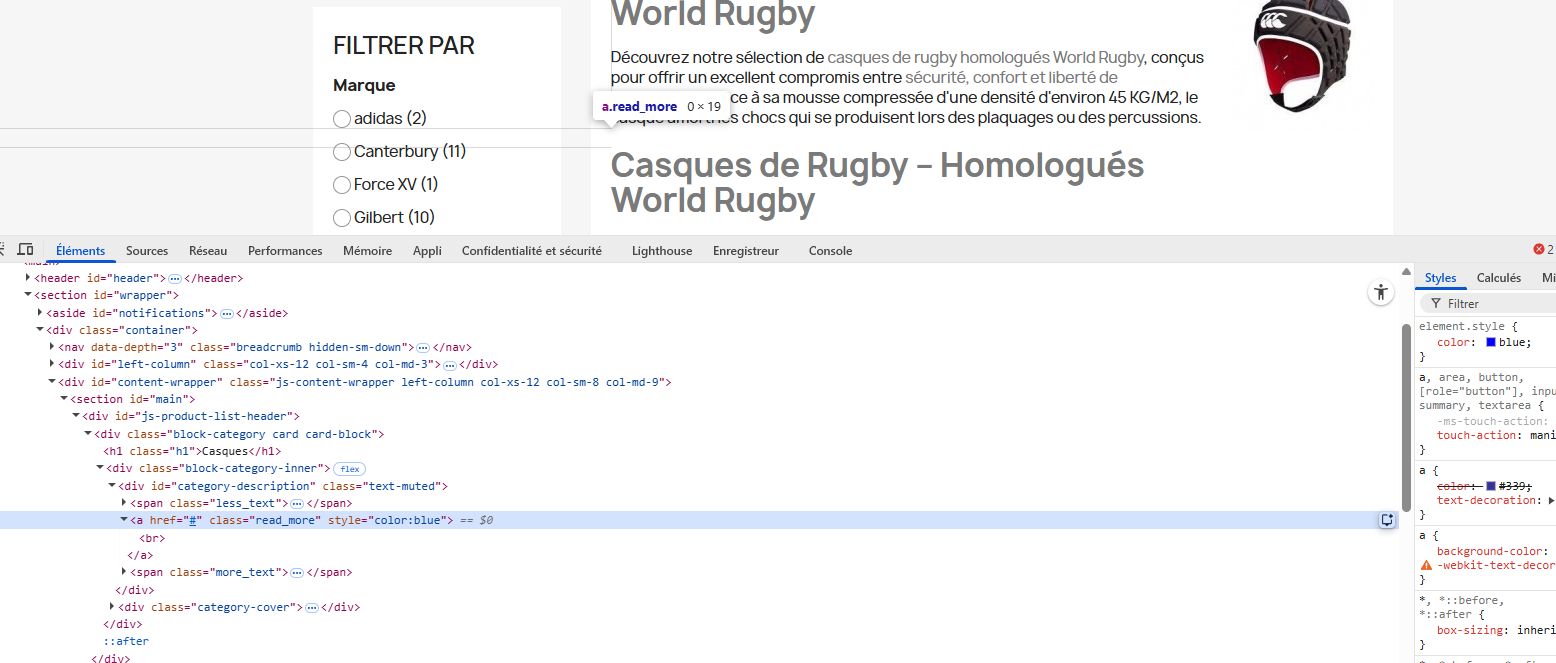
Task: Click the AI assistance icon on selected row
Action: pyautogui.click(x=1387, y=520)
